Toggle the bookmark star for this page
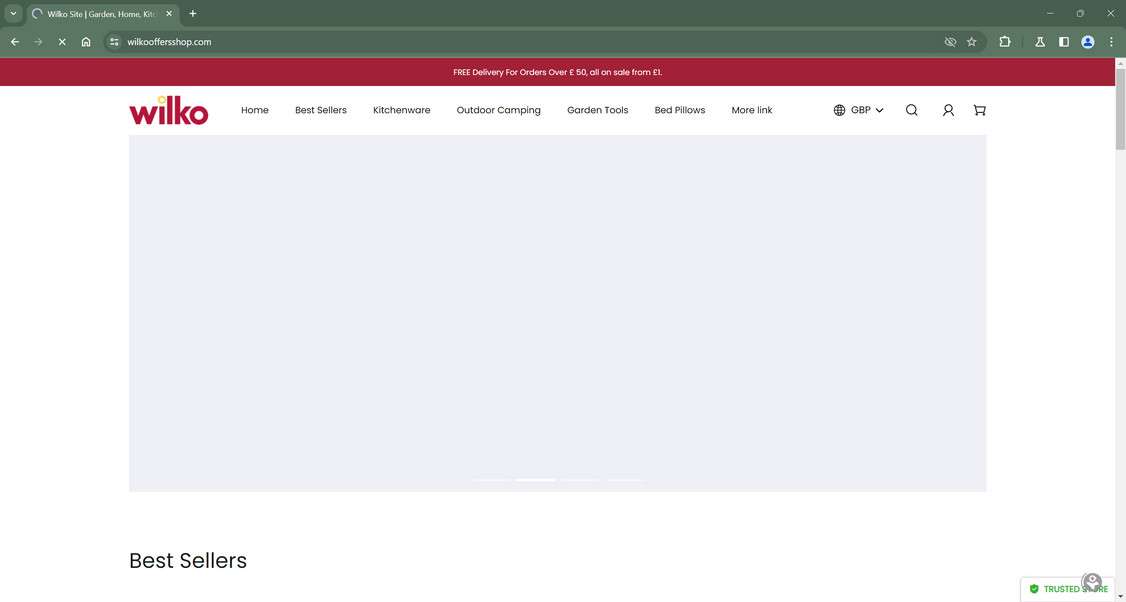Viewport: 1126px width, 602px height. tap(970, 41)
